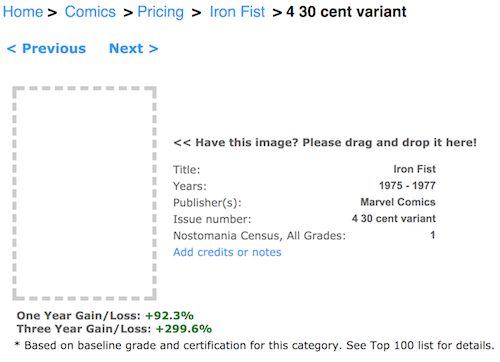This screenshot has width=500, height=362.
Task: Click the Top 100 list footnote text
Action: click(255, 345)
